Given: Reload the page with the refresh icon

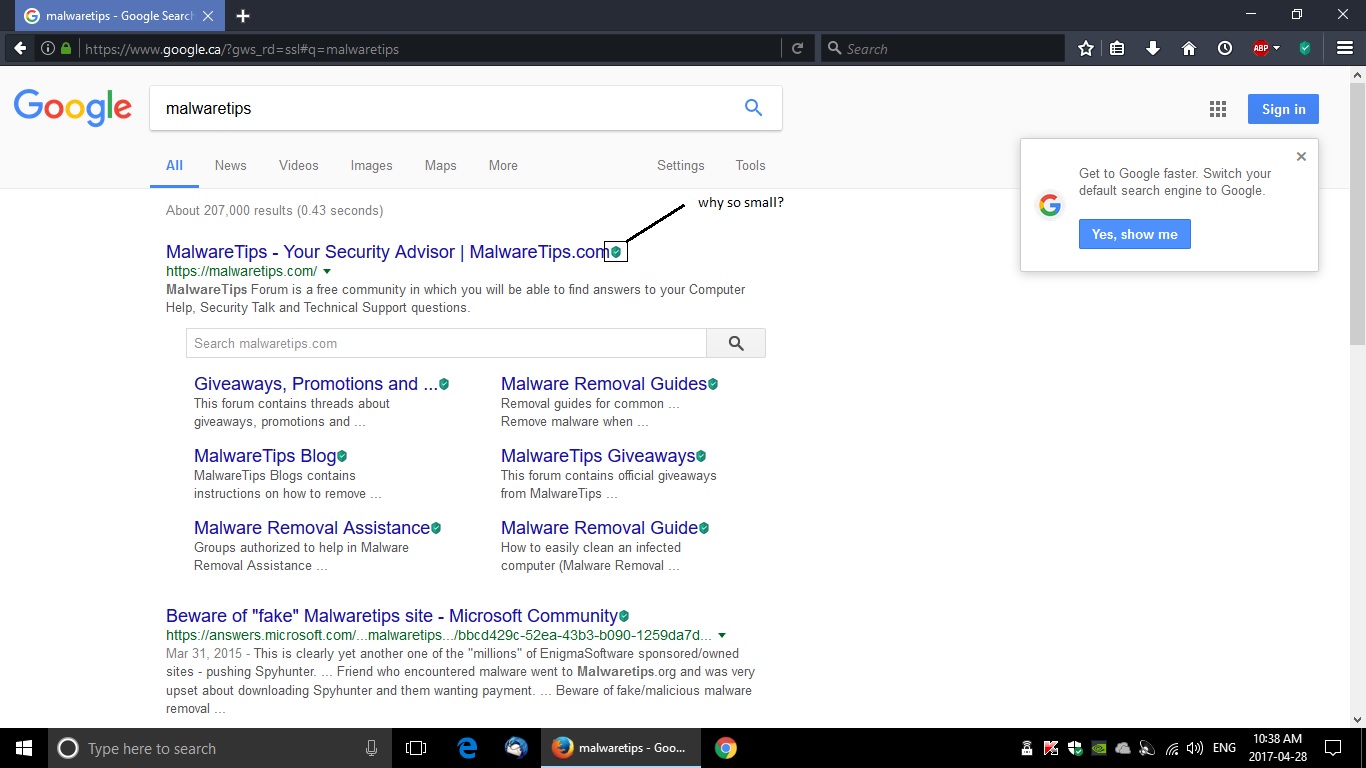Looking at the screenshot, I should point(797,48).
